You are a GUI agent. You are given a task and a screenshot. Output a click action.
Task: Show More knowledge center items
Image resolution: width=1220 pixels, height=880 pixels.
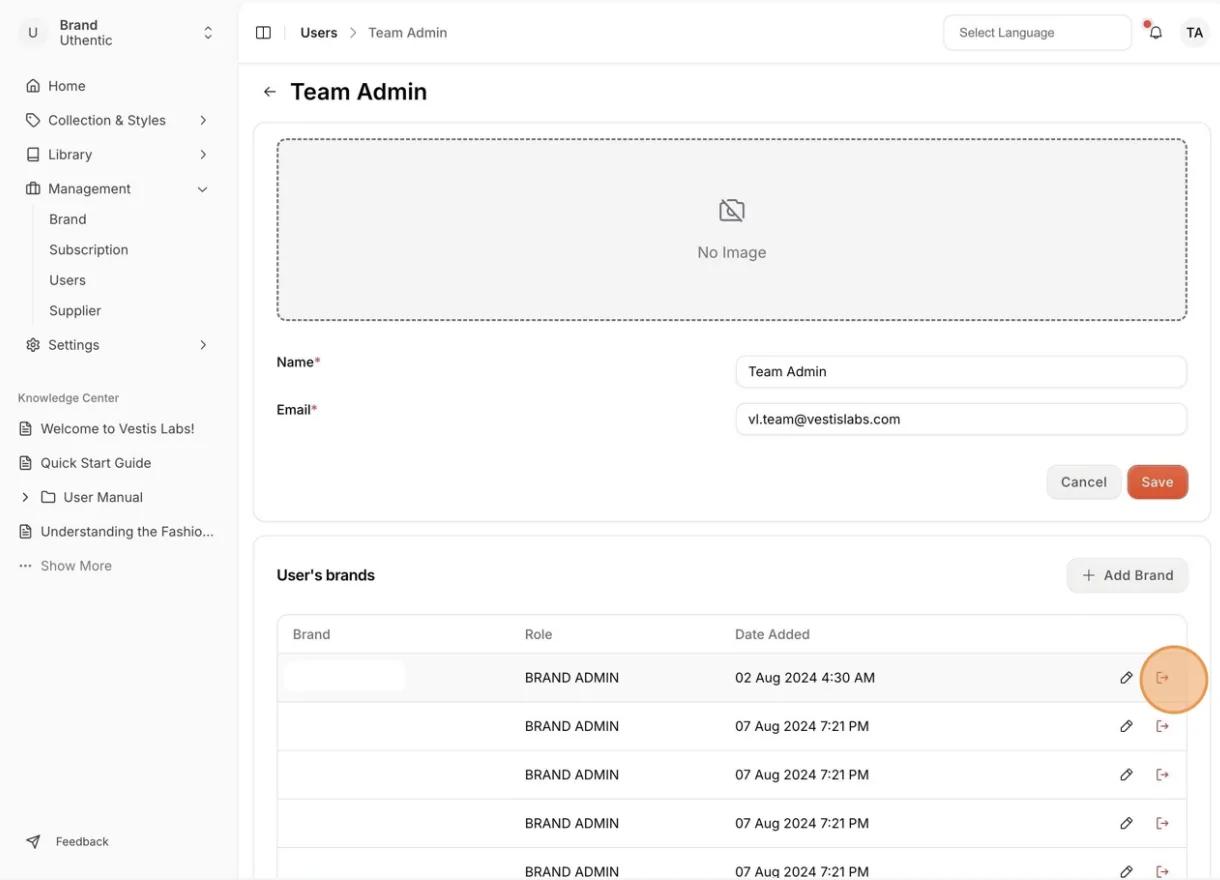coord(76,566)
